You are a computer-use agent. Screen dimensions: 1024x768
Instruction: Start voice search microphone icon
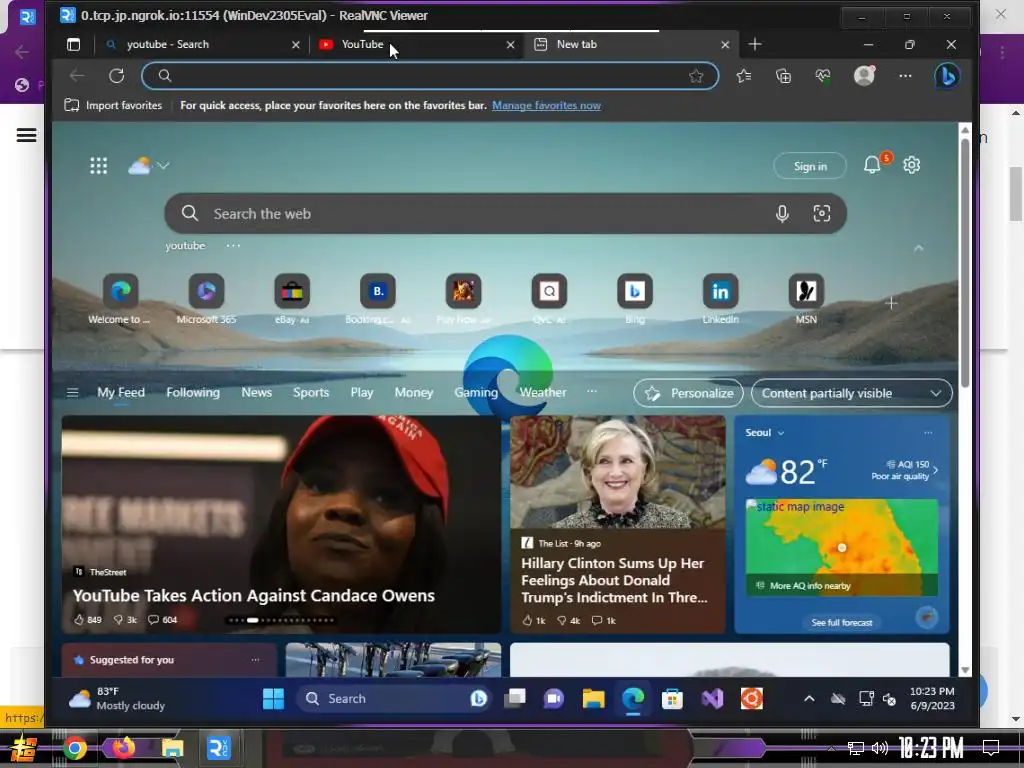(x=782, y=214)
